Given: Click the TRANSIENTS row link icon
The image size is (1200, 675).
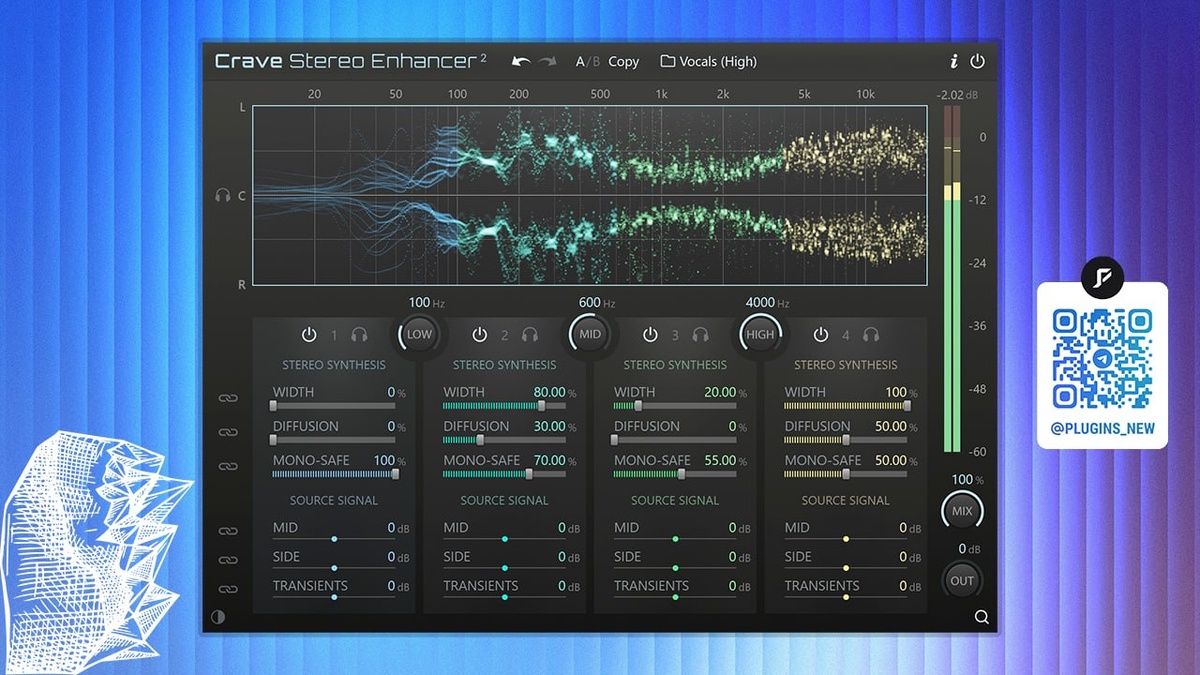Looking at the screenshot, I should pyautogui.click(x=228, y=589).
